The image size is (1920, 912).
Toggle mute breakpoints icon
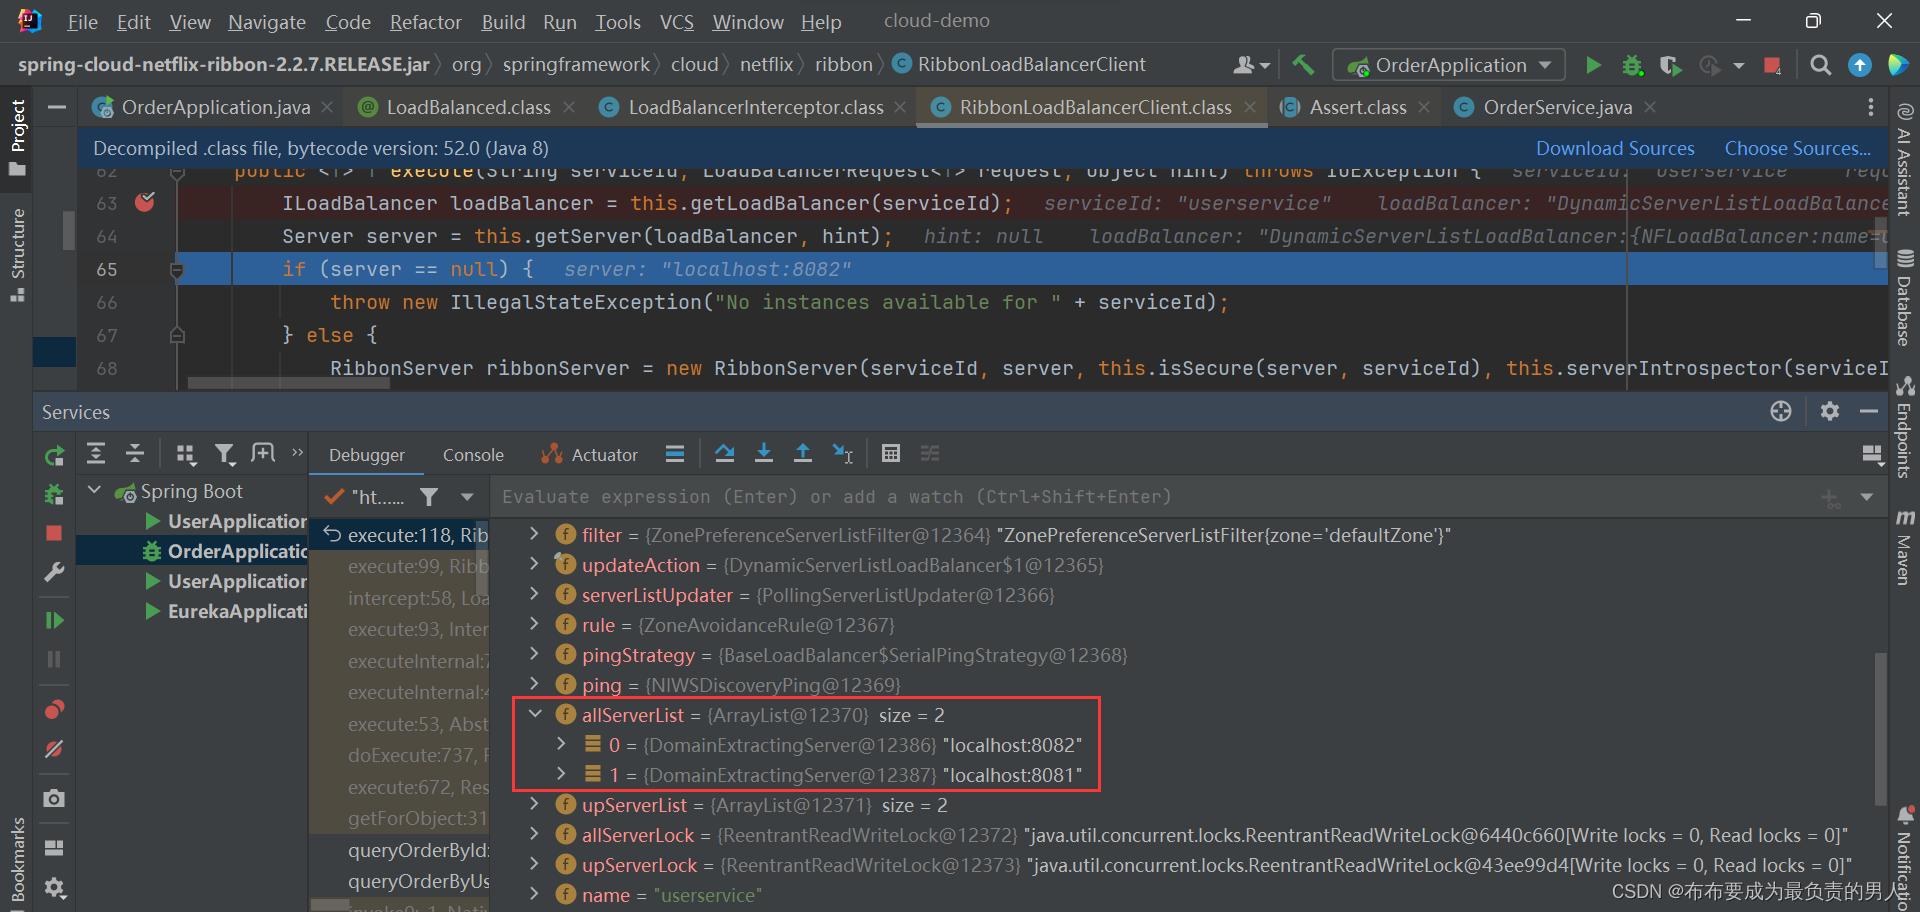coord(55,748)
